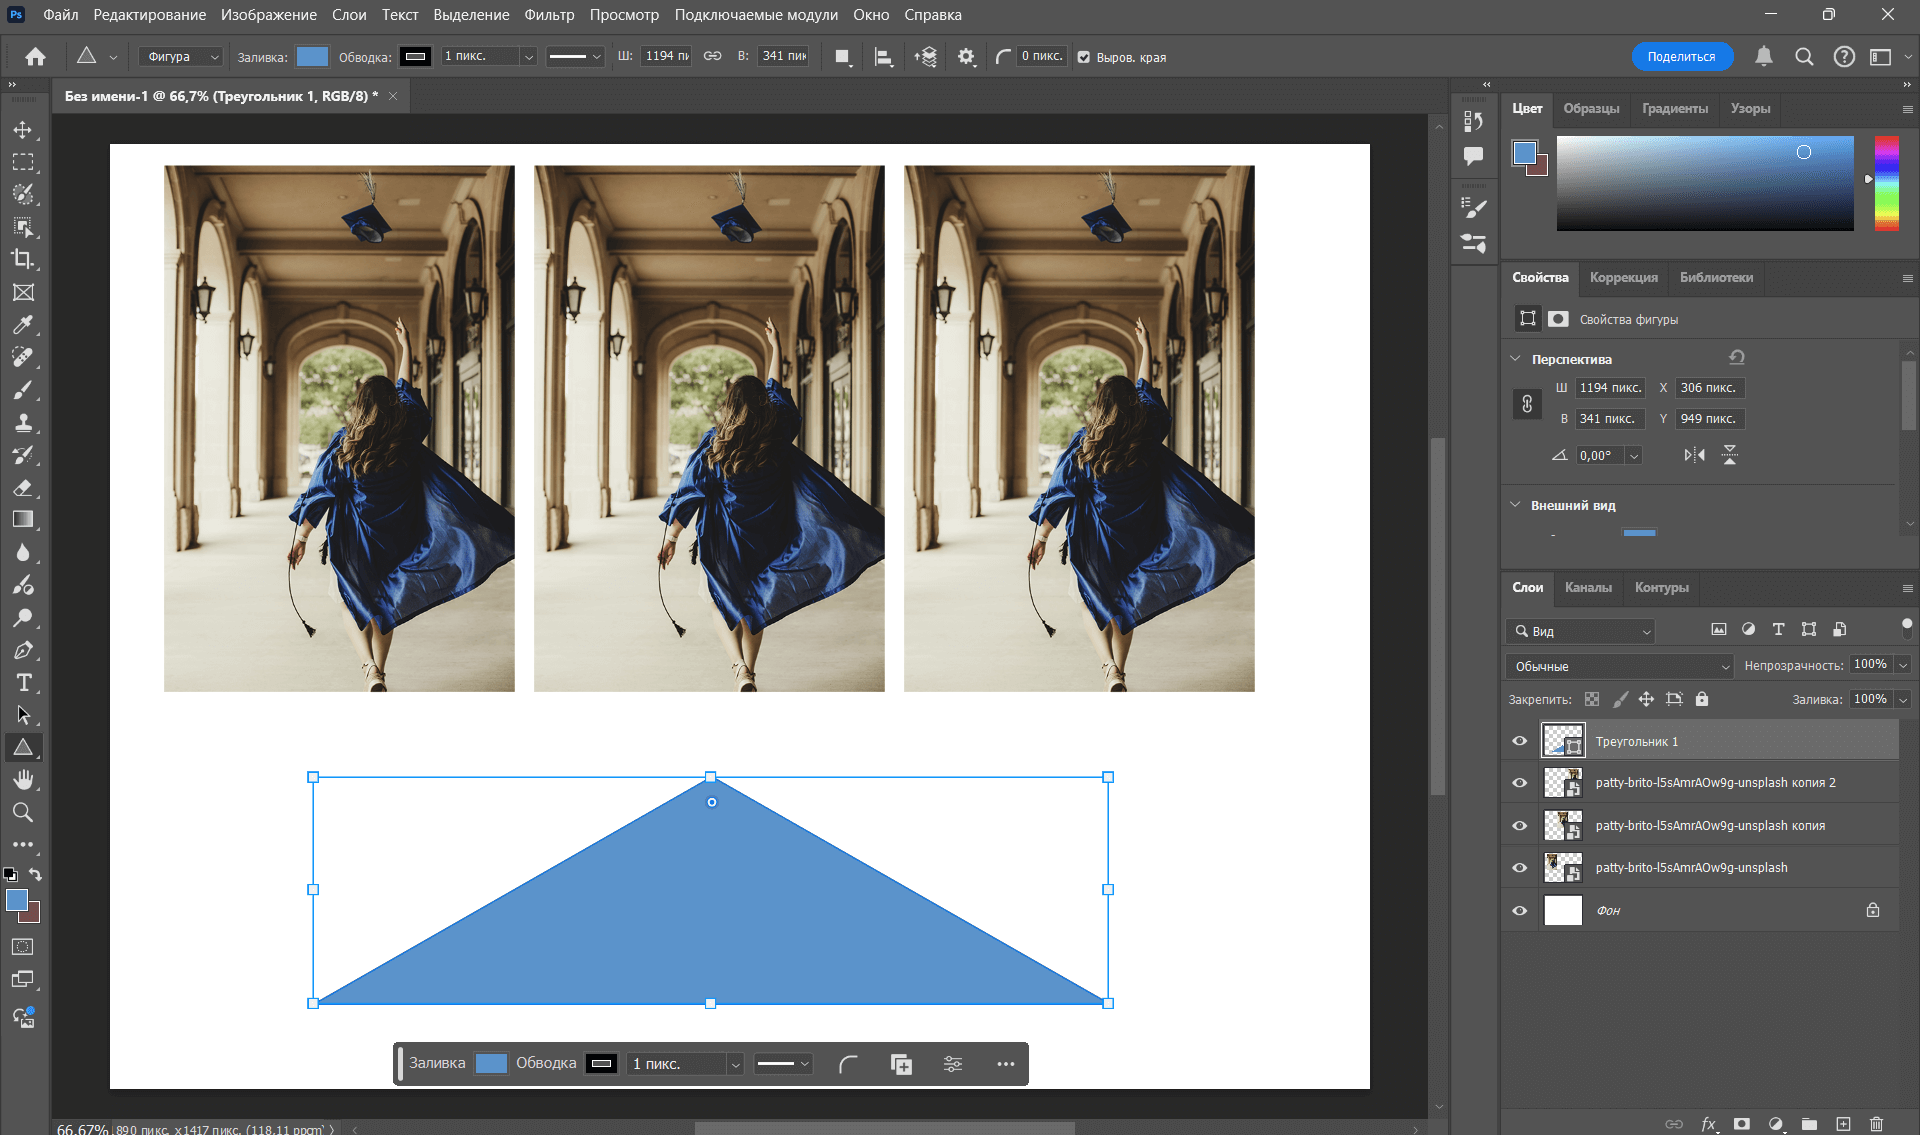Viewport: 1920px width, 1135px height.
Task: Select the Eyedropper tool
Action: point(23,325)
